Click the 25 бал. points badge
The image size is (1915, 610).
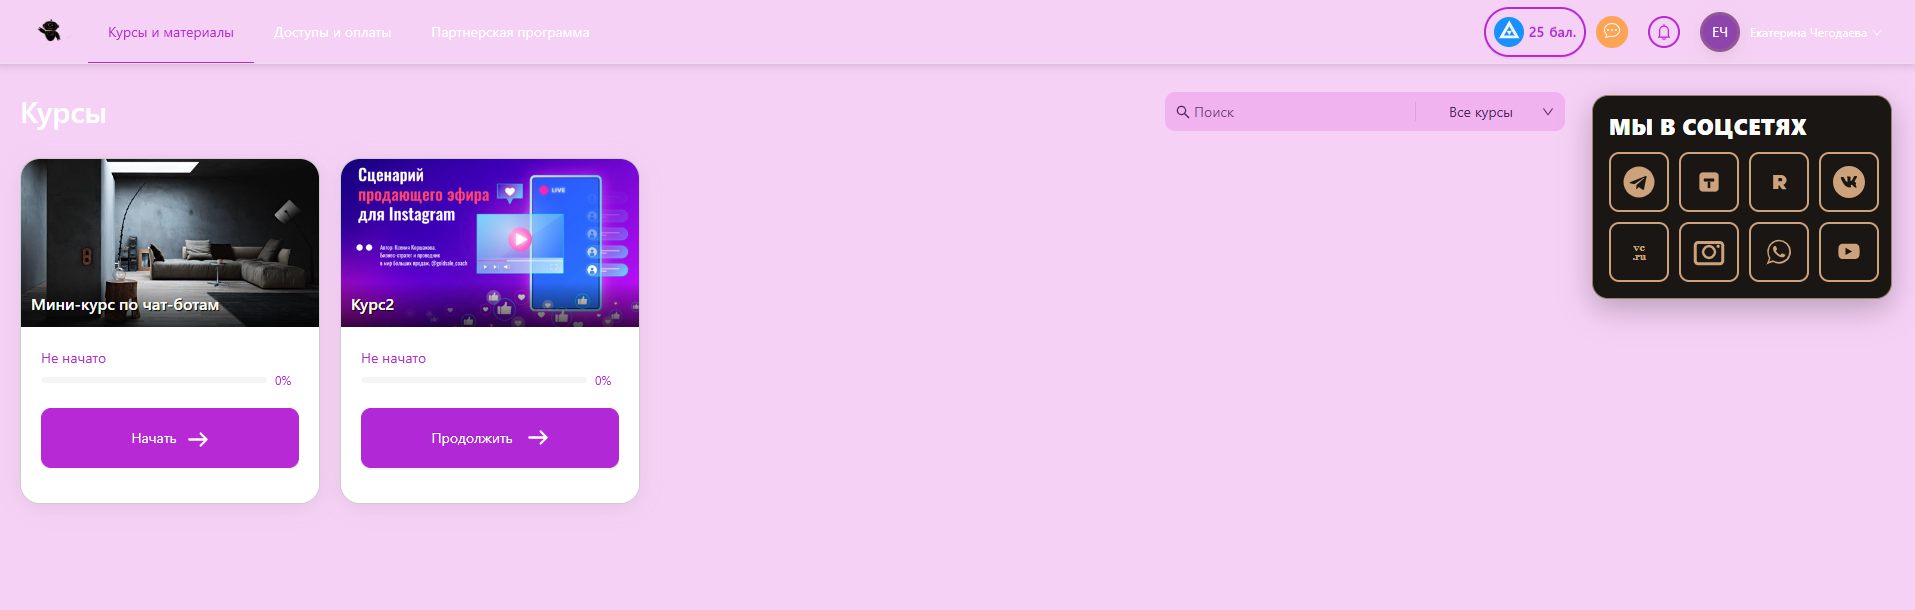[x=1534, y=32]
